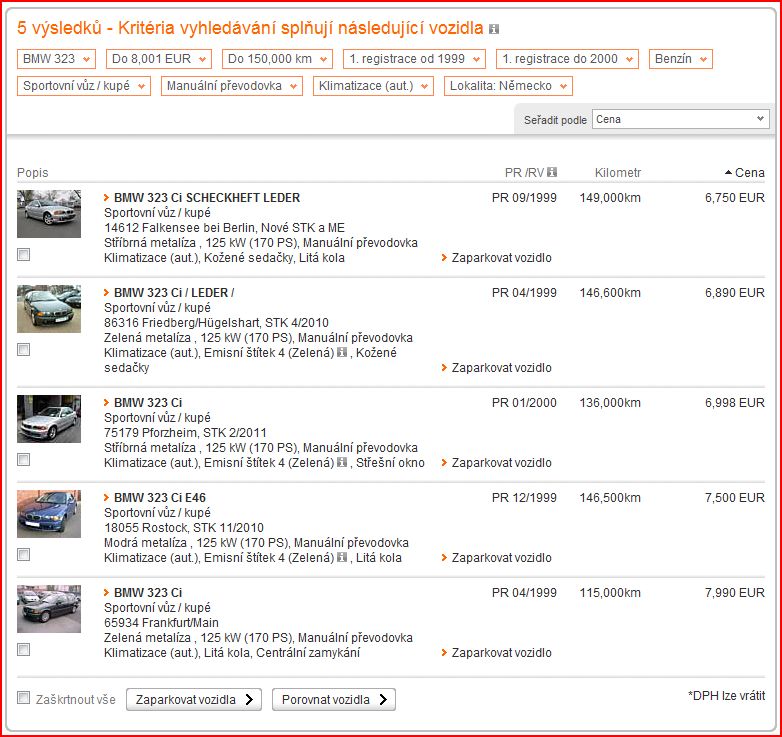Click orange arrow before BMW 323 Ci SCHECKHEFT LEDER
782x737 pixels.
106,198
